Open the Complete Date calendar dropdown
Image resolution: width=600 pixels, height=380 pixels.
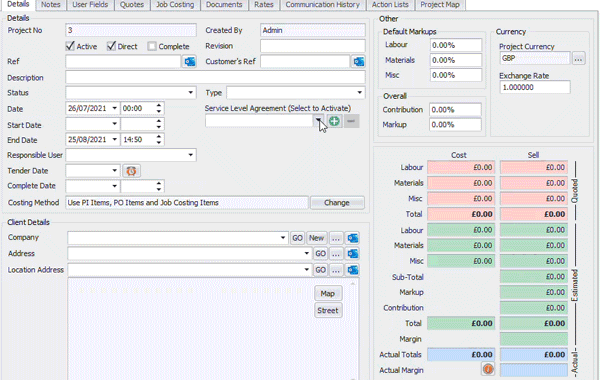tap(114, 186)
